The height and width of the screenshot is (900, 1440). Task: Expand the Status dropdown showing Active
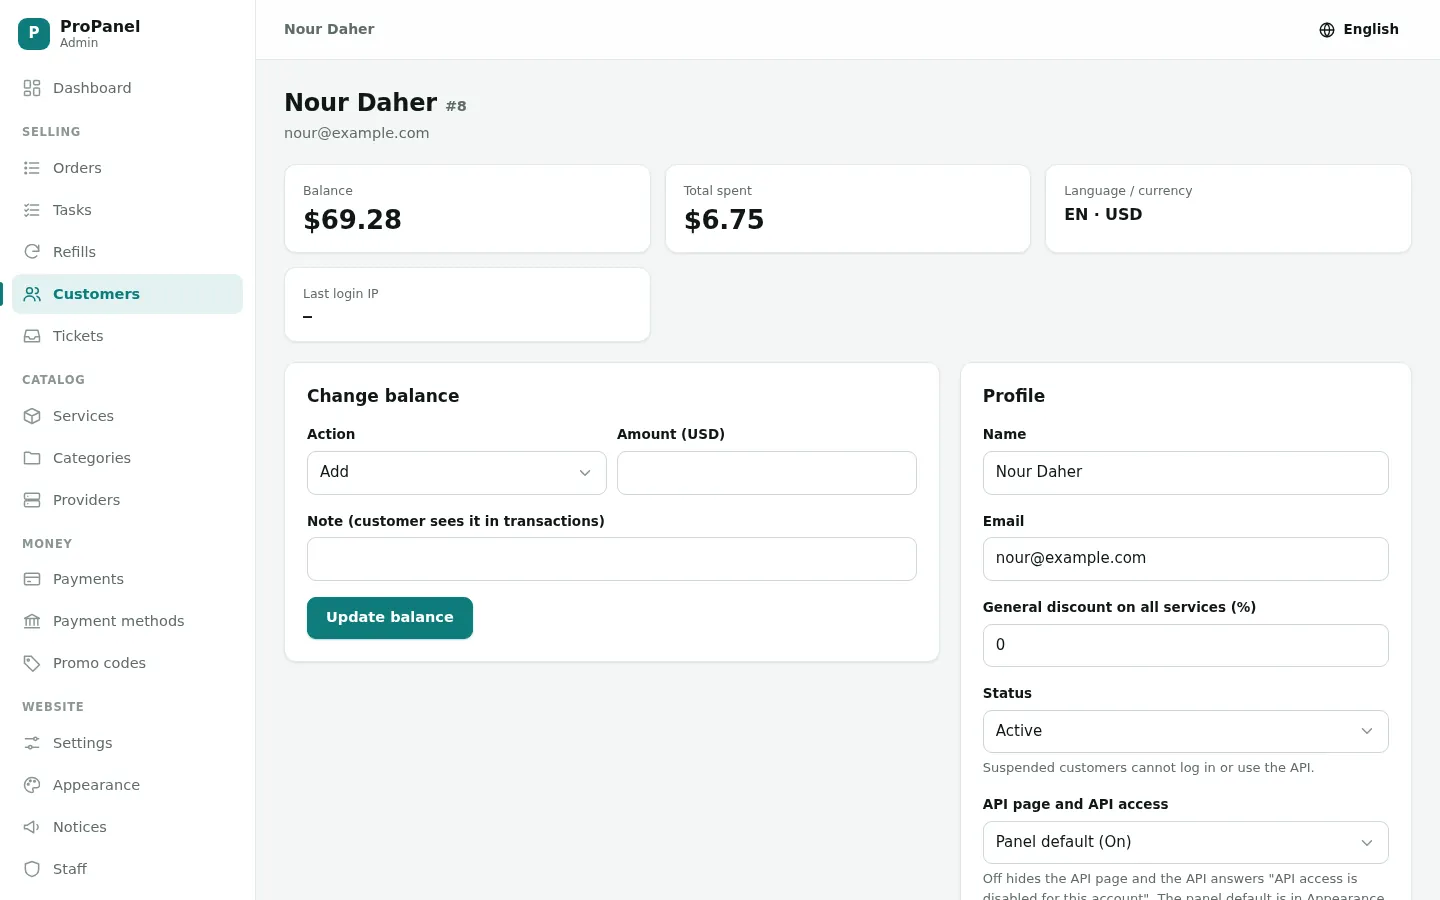click(1186, 731)
